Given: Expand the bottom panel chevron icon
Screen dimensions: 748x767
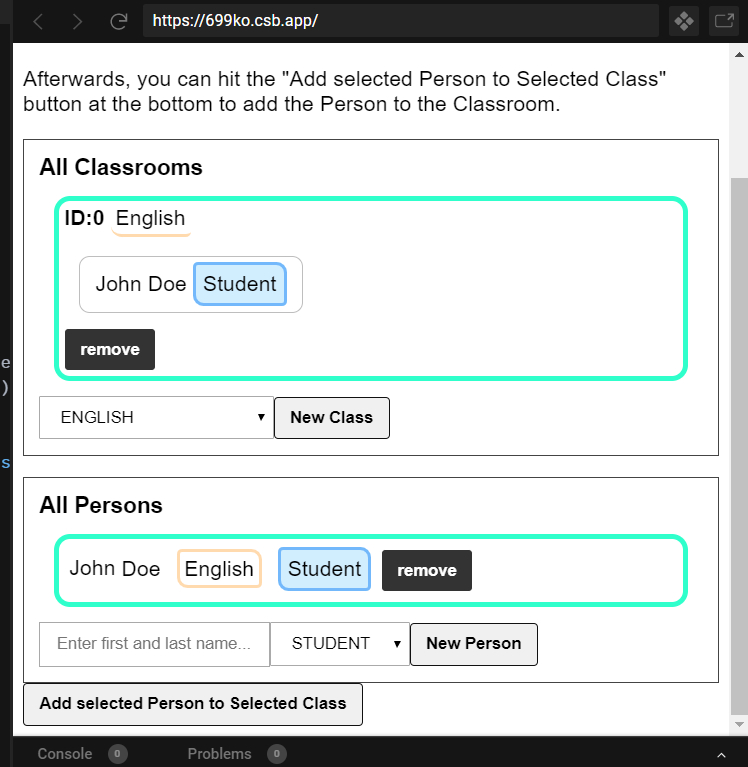Looking at the screenshot, I should click(722, 755).
